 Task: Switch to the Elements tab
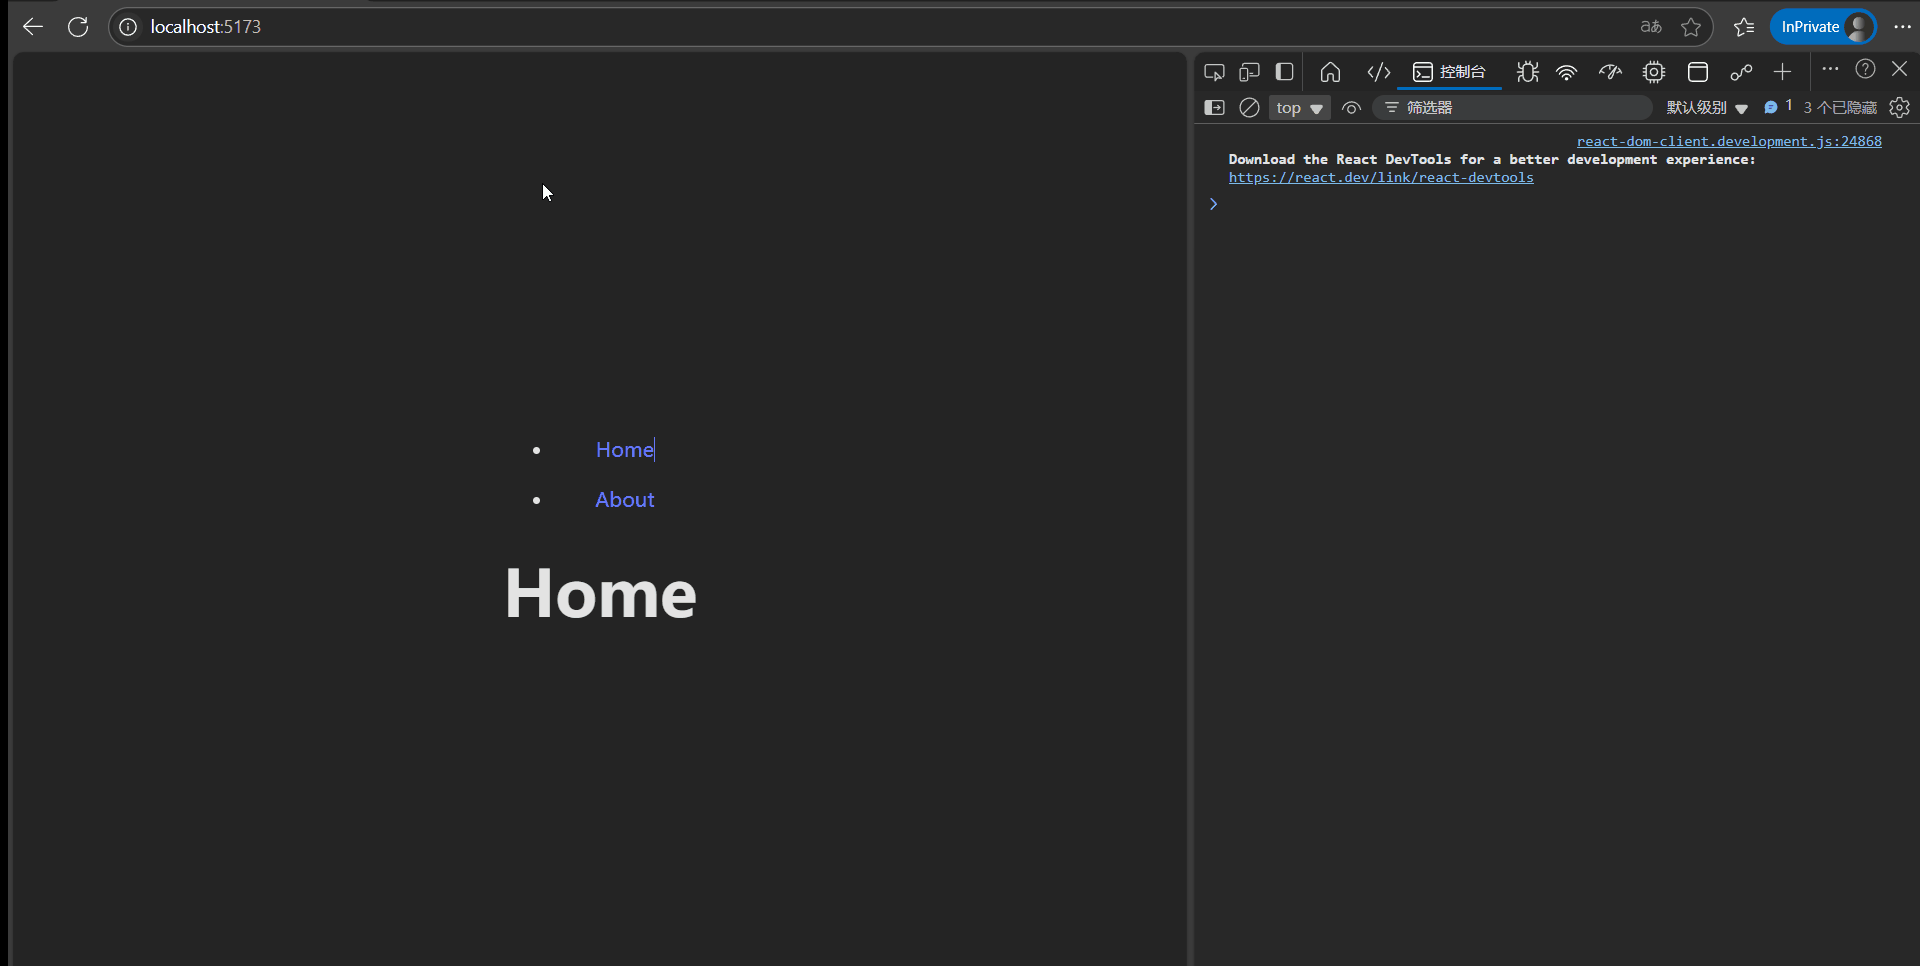click(1379, 72)
